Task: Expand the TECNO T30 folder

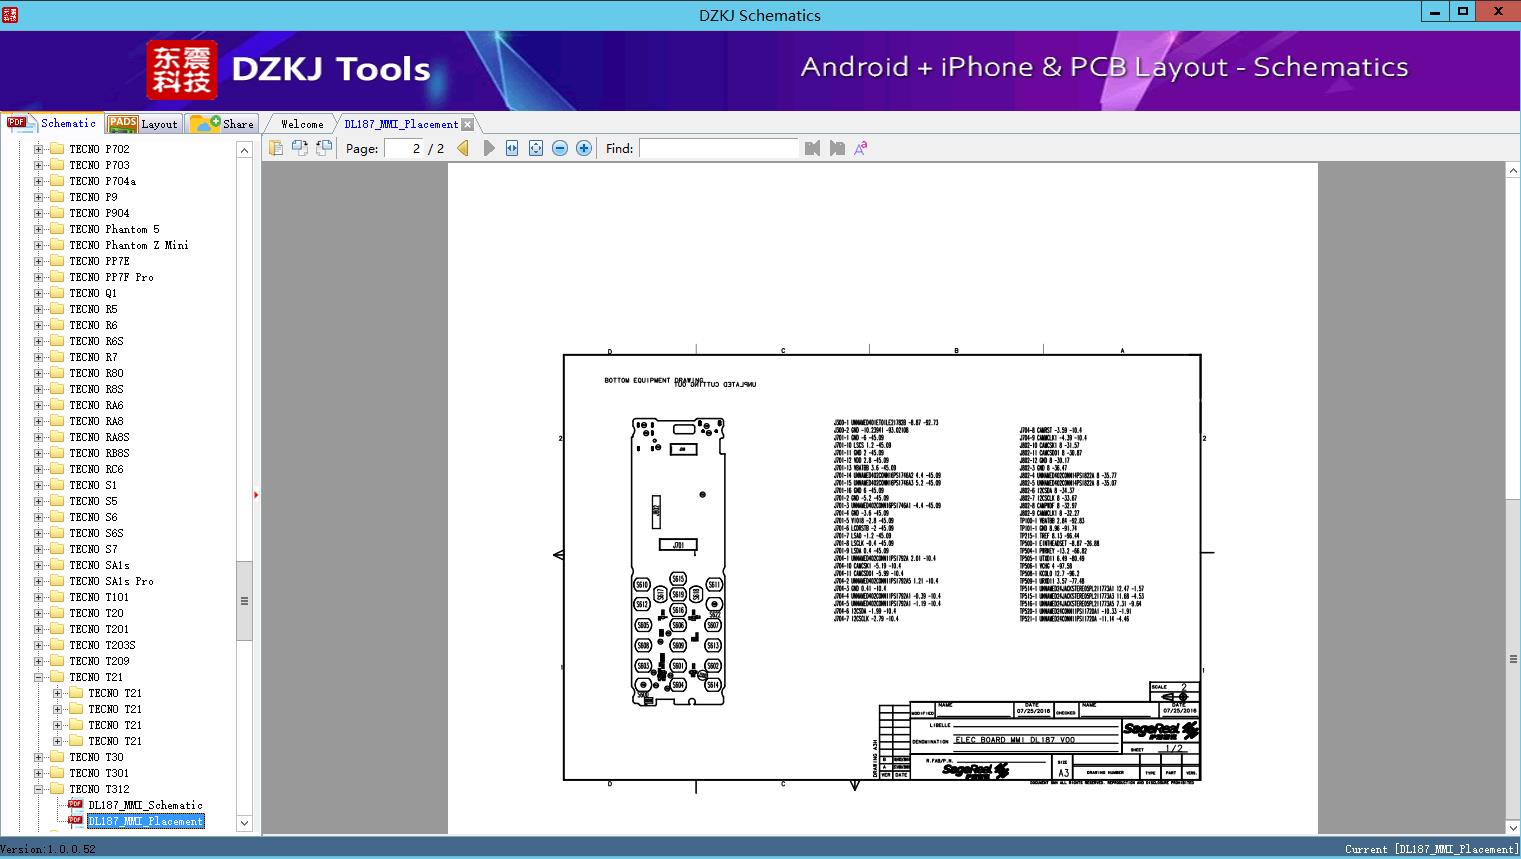Action: (x=39, y=757)
